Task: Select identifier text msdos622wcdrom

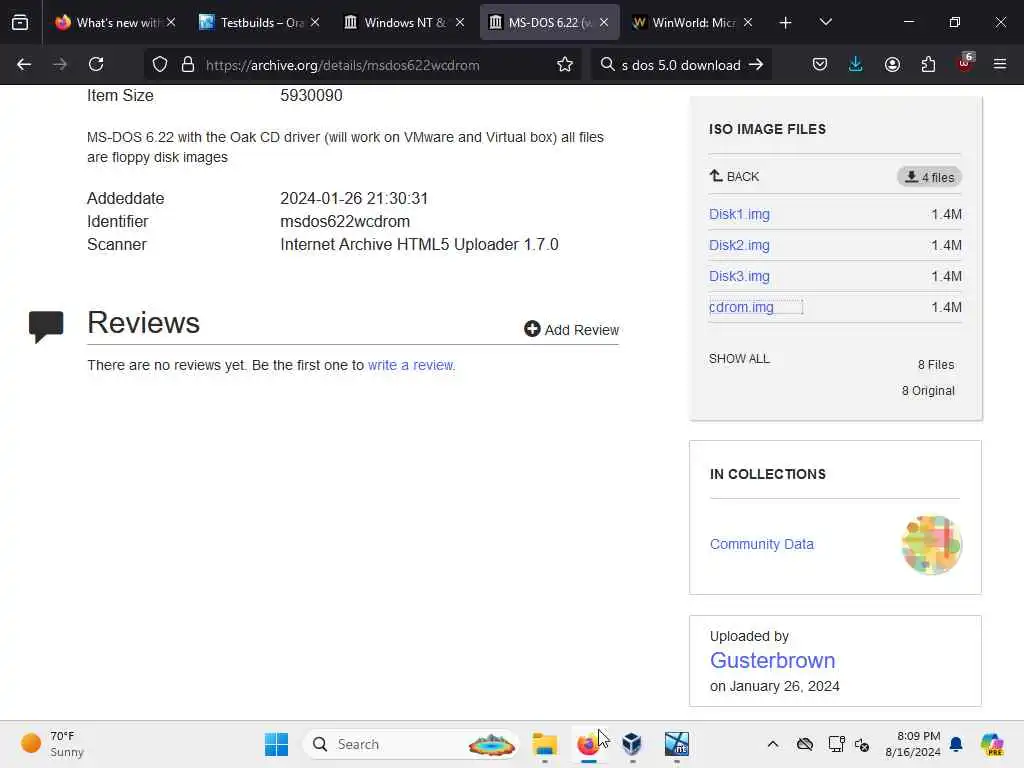Action: point(345,221)
